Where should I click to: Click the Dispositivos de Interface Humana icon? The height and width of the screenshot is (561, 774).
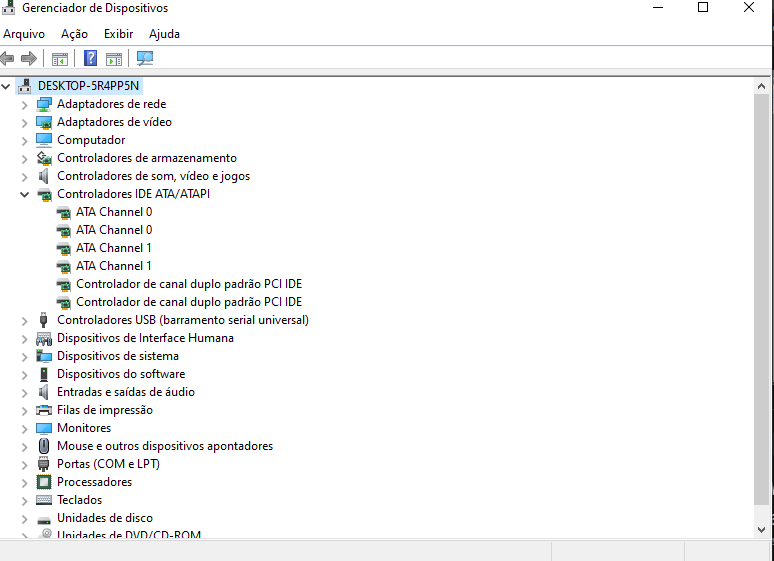coord(44,338)
